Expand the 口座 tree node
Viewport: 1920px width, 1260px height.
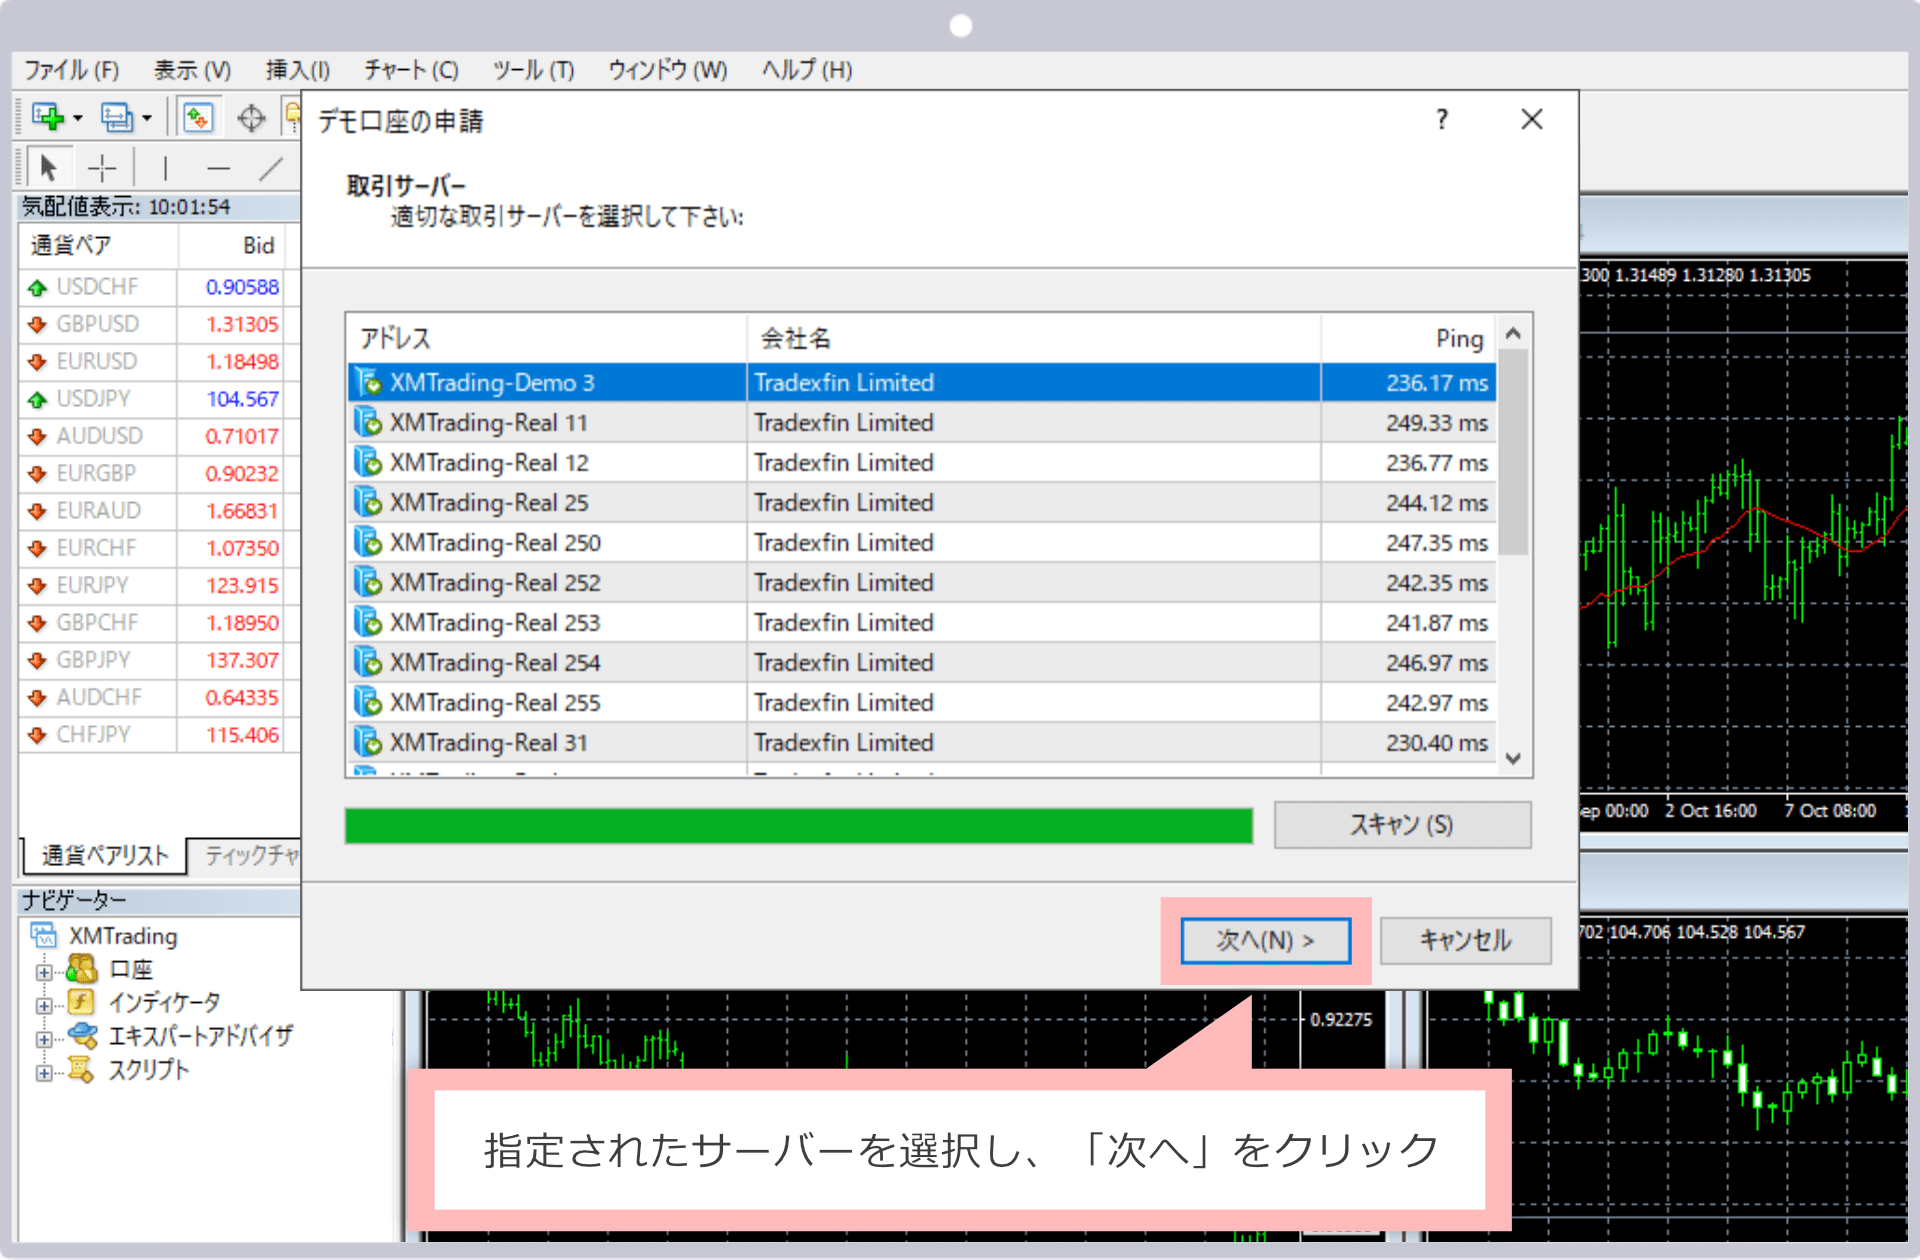tap(44, 971)
